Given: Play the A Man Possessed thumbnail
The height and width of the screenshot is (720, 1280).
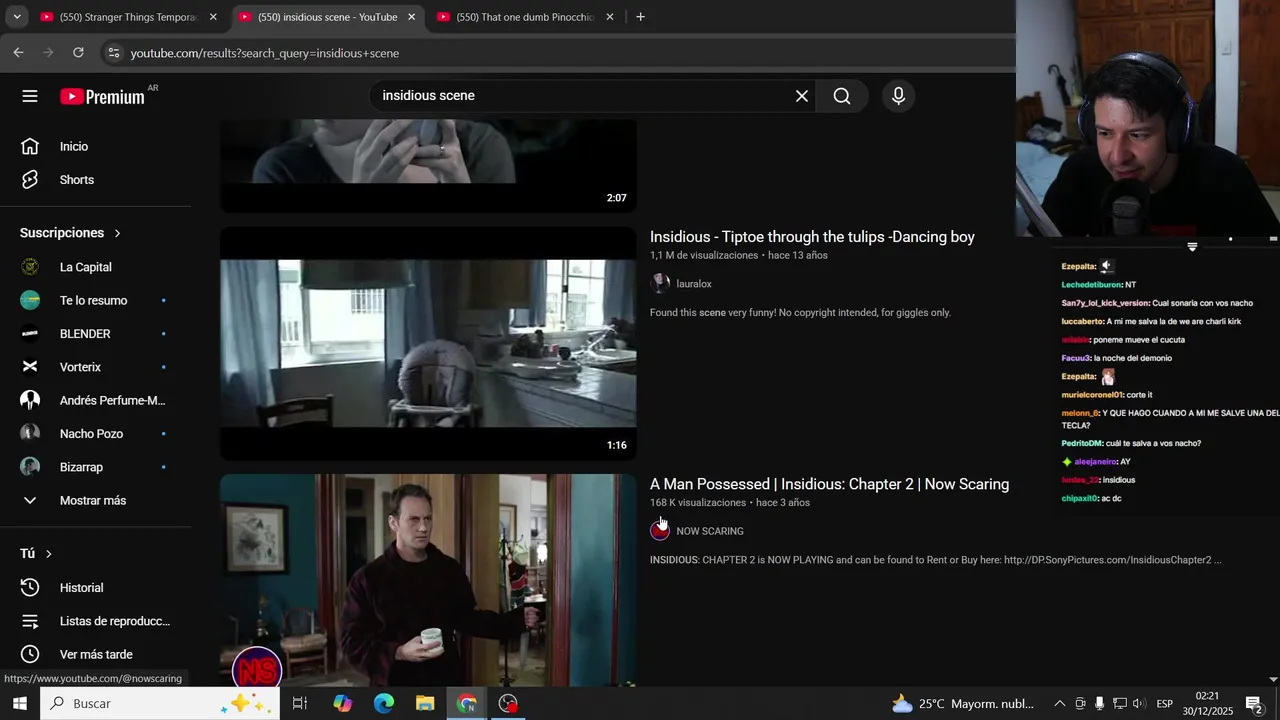Looking at the screenshot, I should point(428,580).
